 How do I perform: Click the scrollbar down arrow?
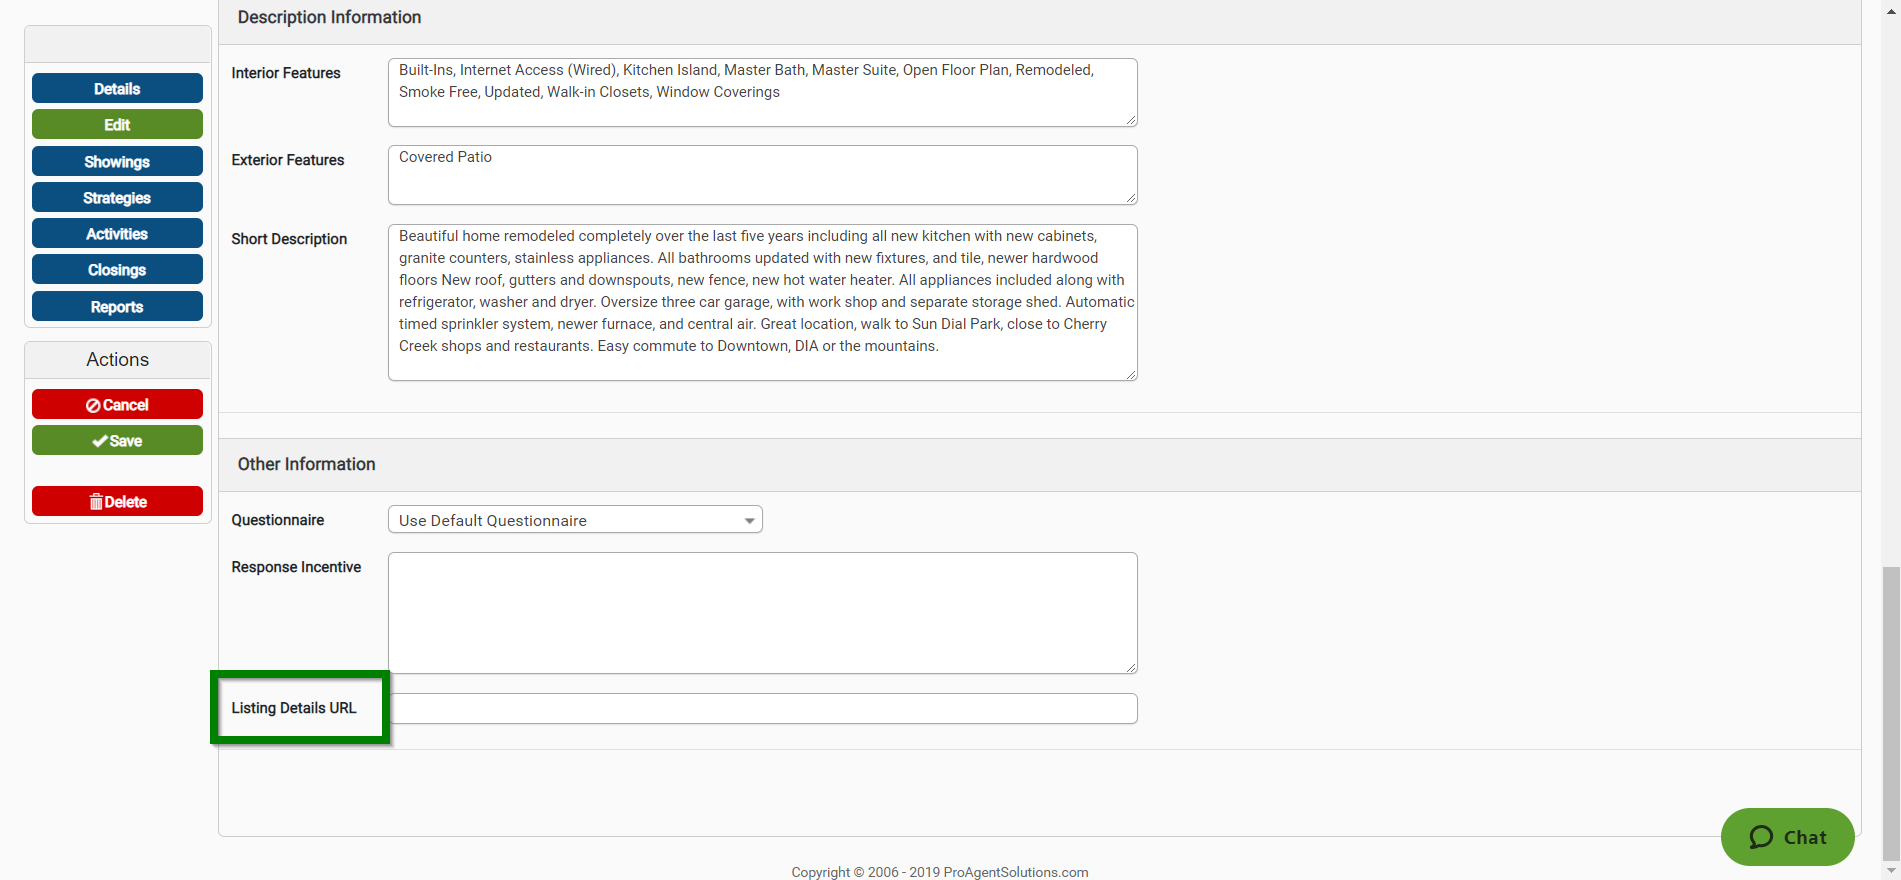click(x=1890, y=871)
